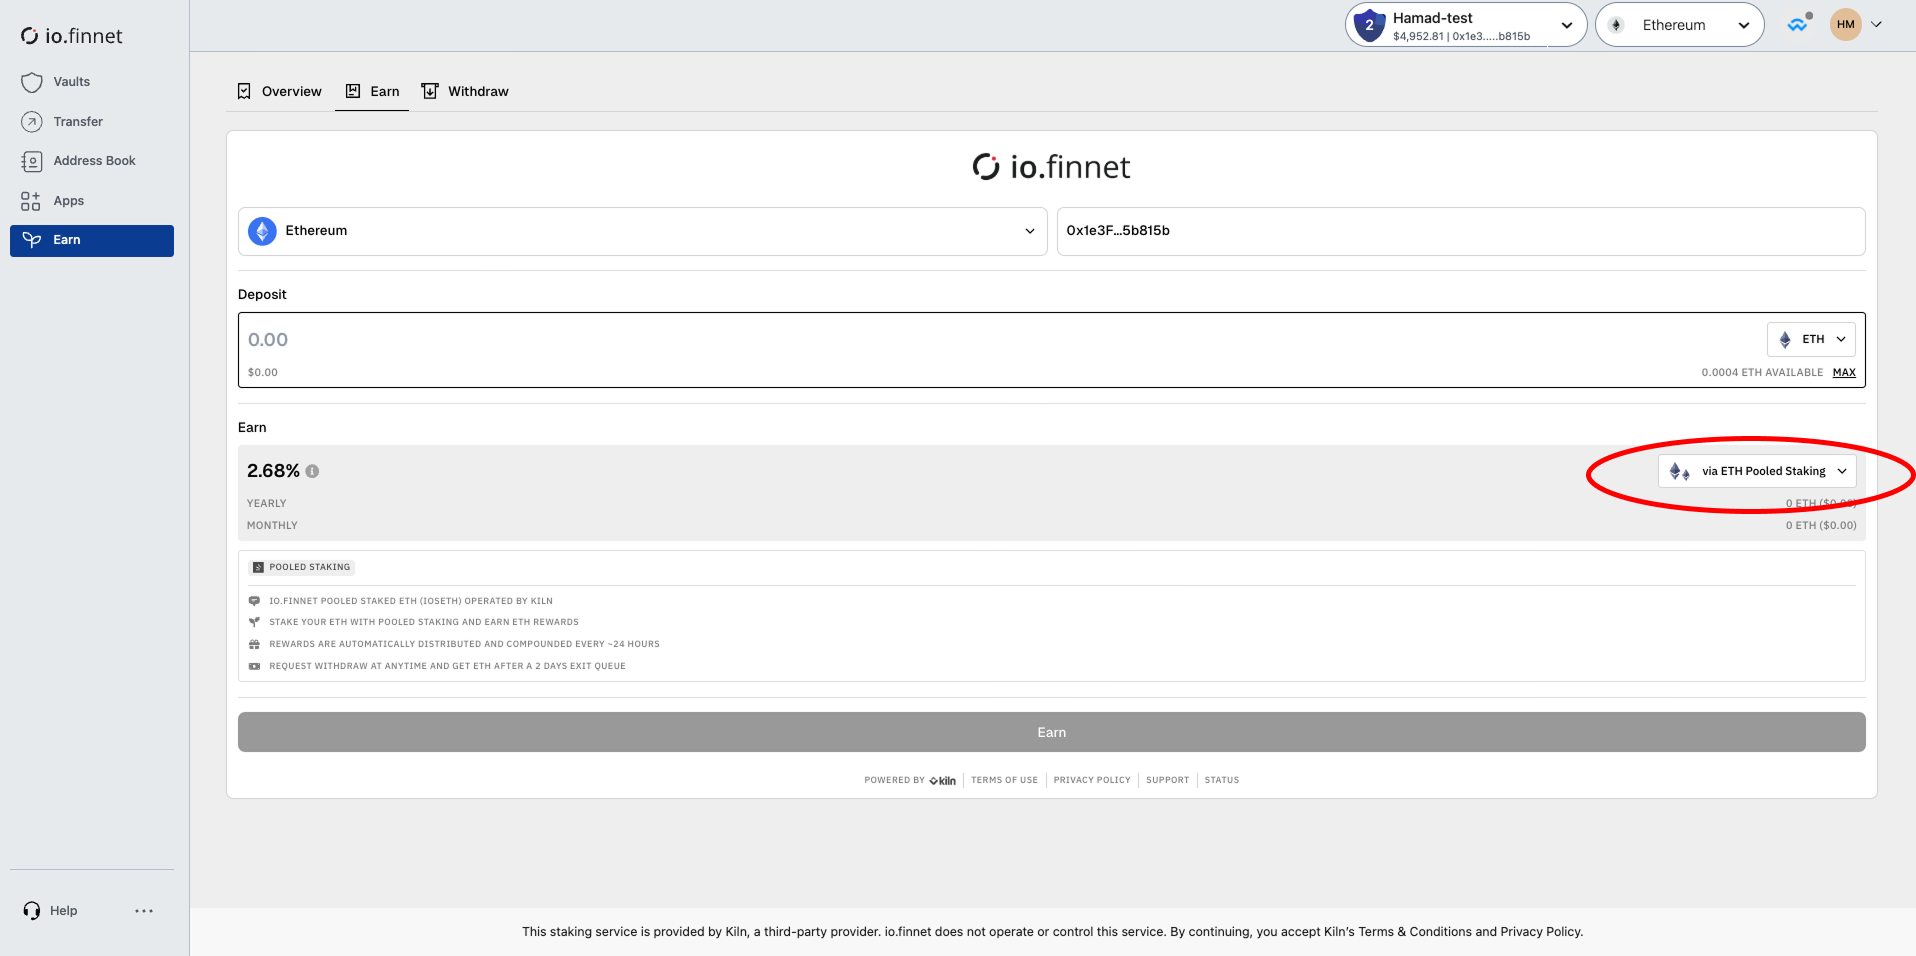This screenshot has height=956, width=1916.
Task: Click the WalletConnect icon
Action: tap(1798, 24)
